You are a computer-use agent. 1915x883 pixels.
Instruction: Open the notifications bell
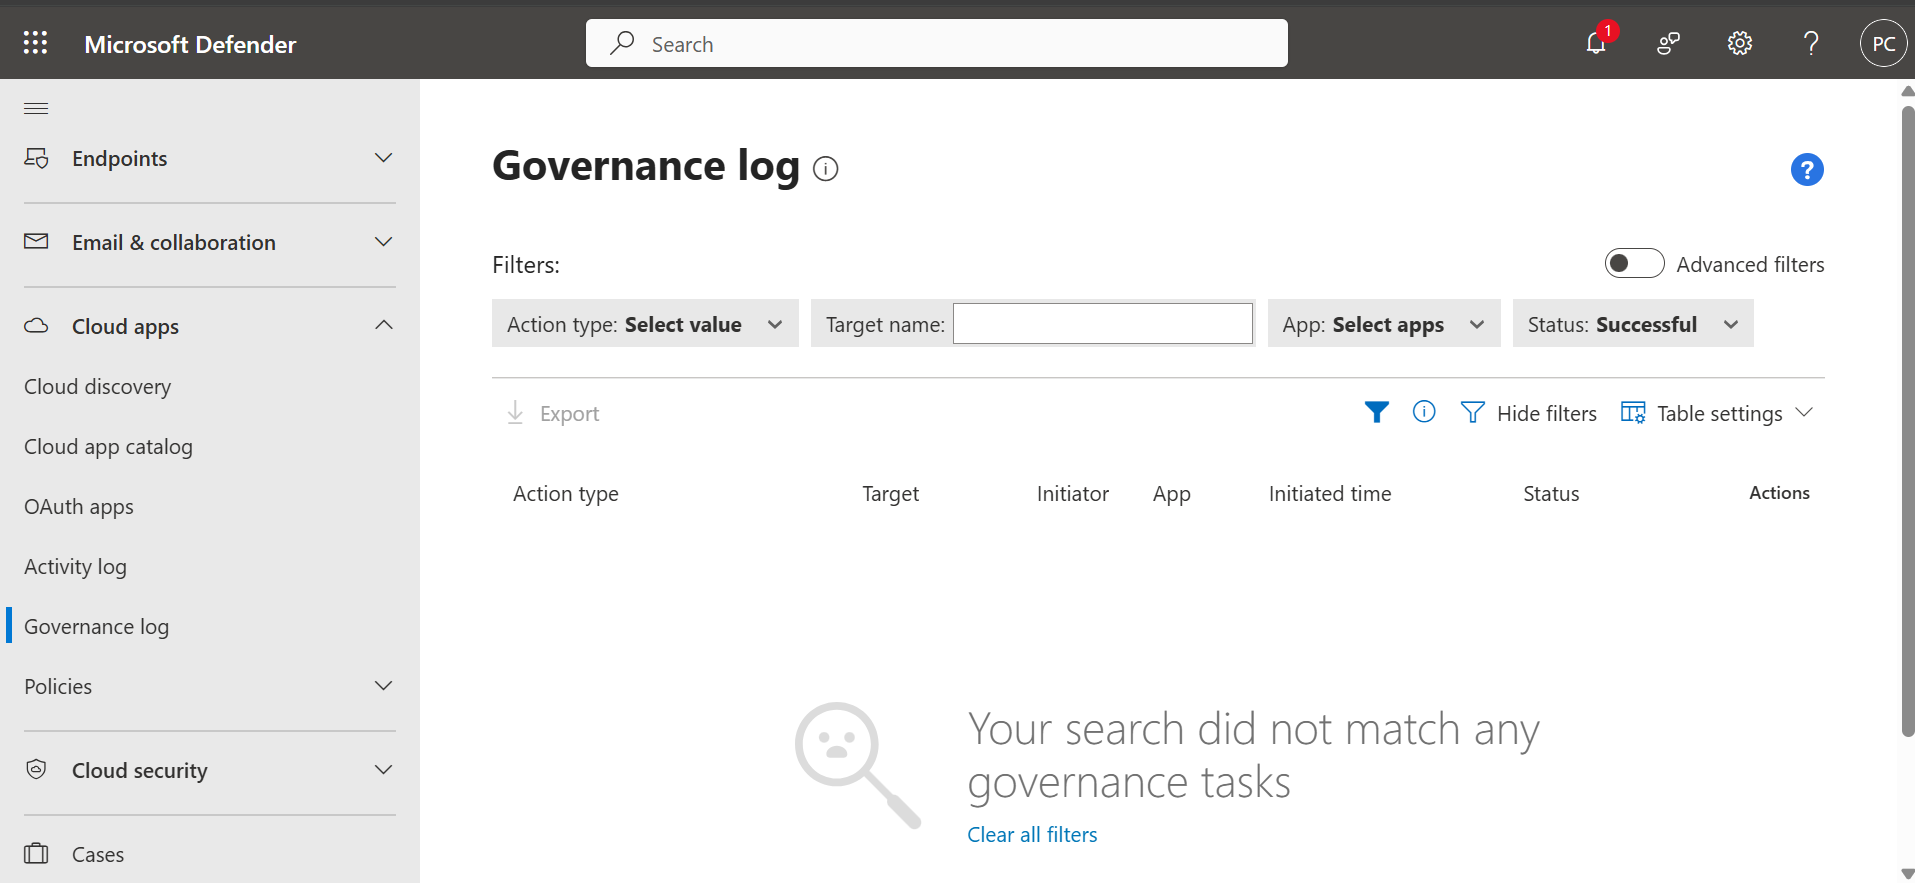tap(1596, 43)
